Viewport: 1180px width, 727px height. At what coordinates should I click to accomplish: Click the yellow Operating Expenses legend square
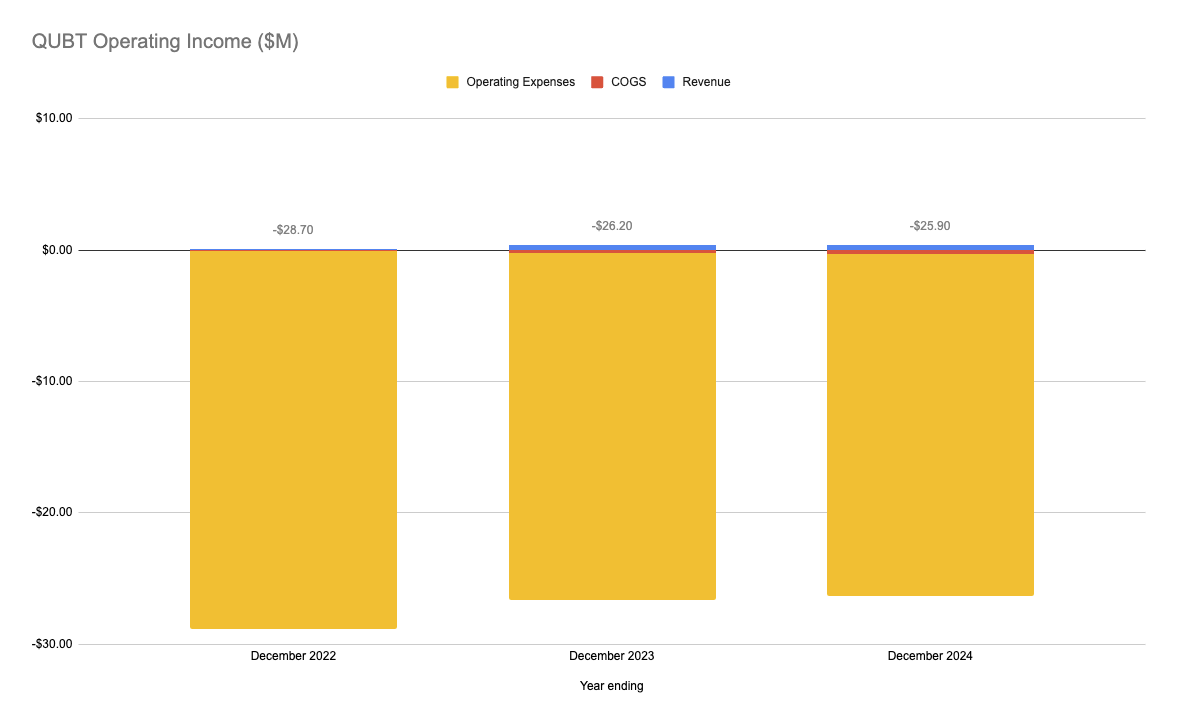[x=452, y=81]
